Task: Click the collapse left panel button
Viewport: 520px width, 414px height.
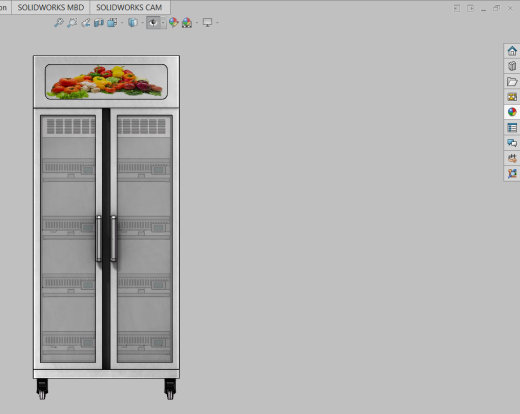Action: coord(457,8)
